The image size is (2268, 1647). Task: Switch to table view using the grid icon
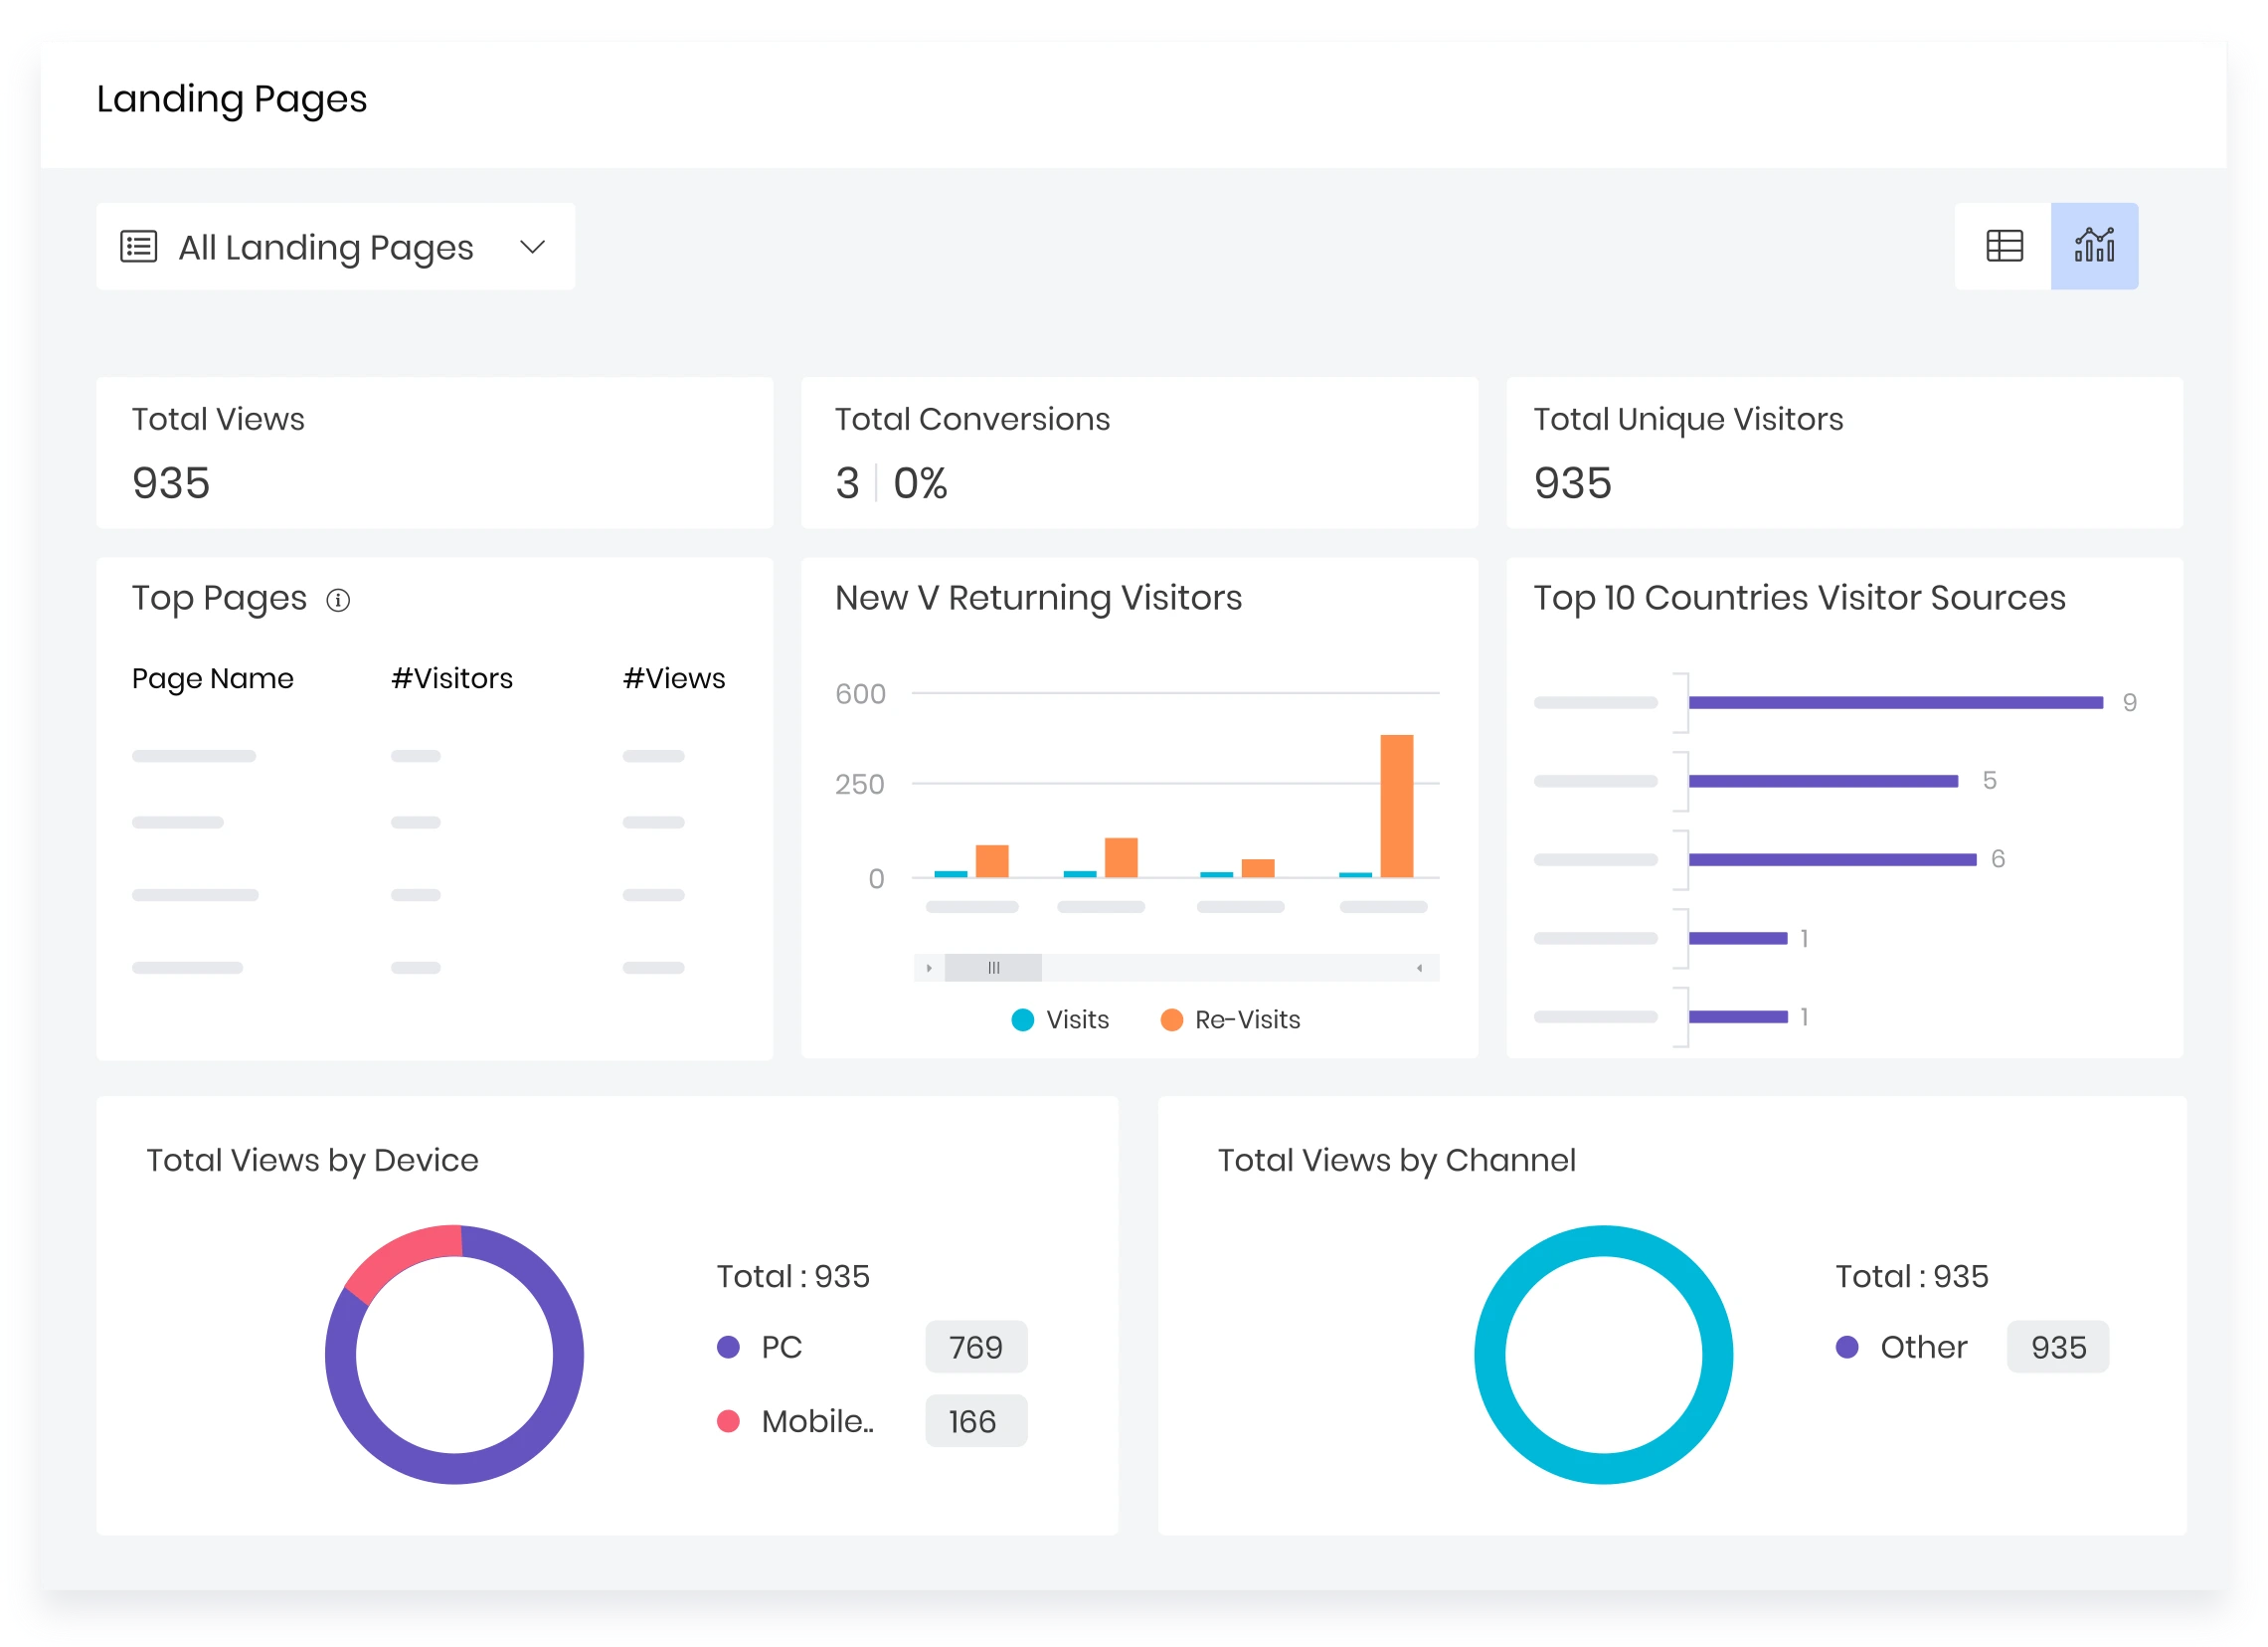pos(2003,246)
